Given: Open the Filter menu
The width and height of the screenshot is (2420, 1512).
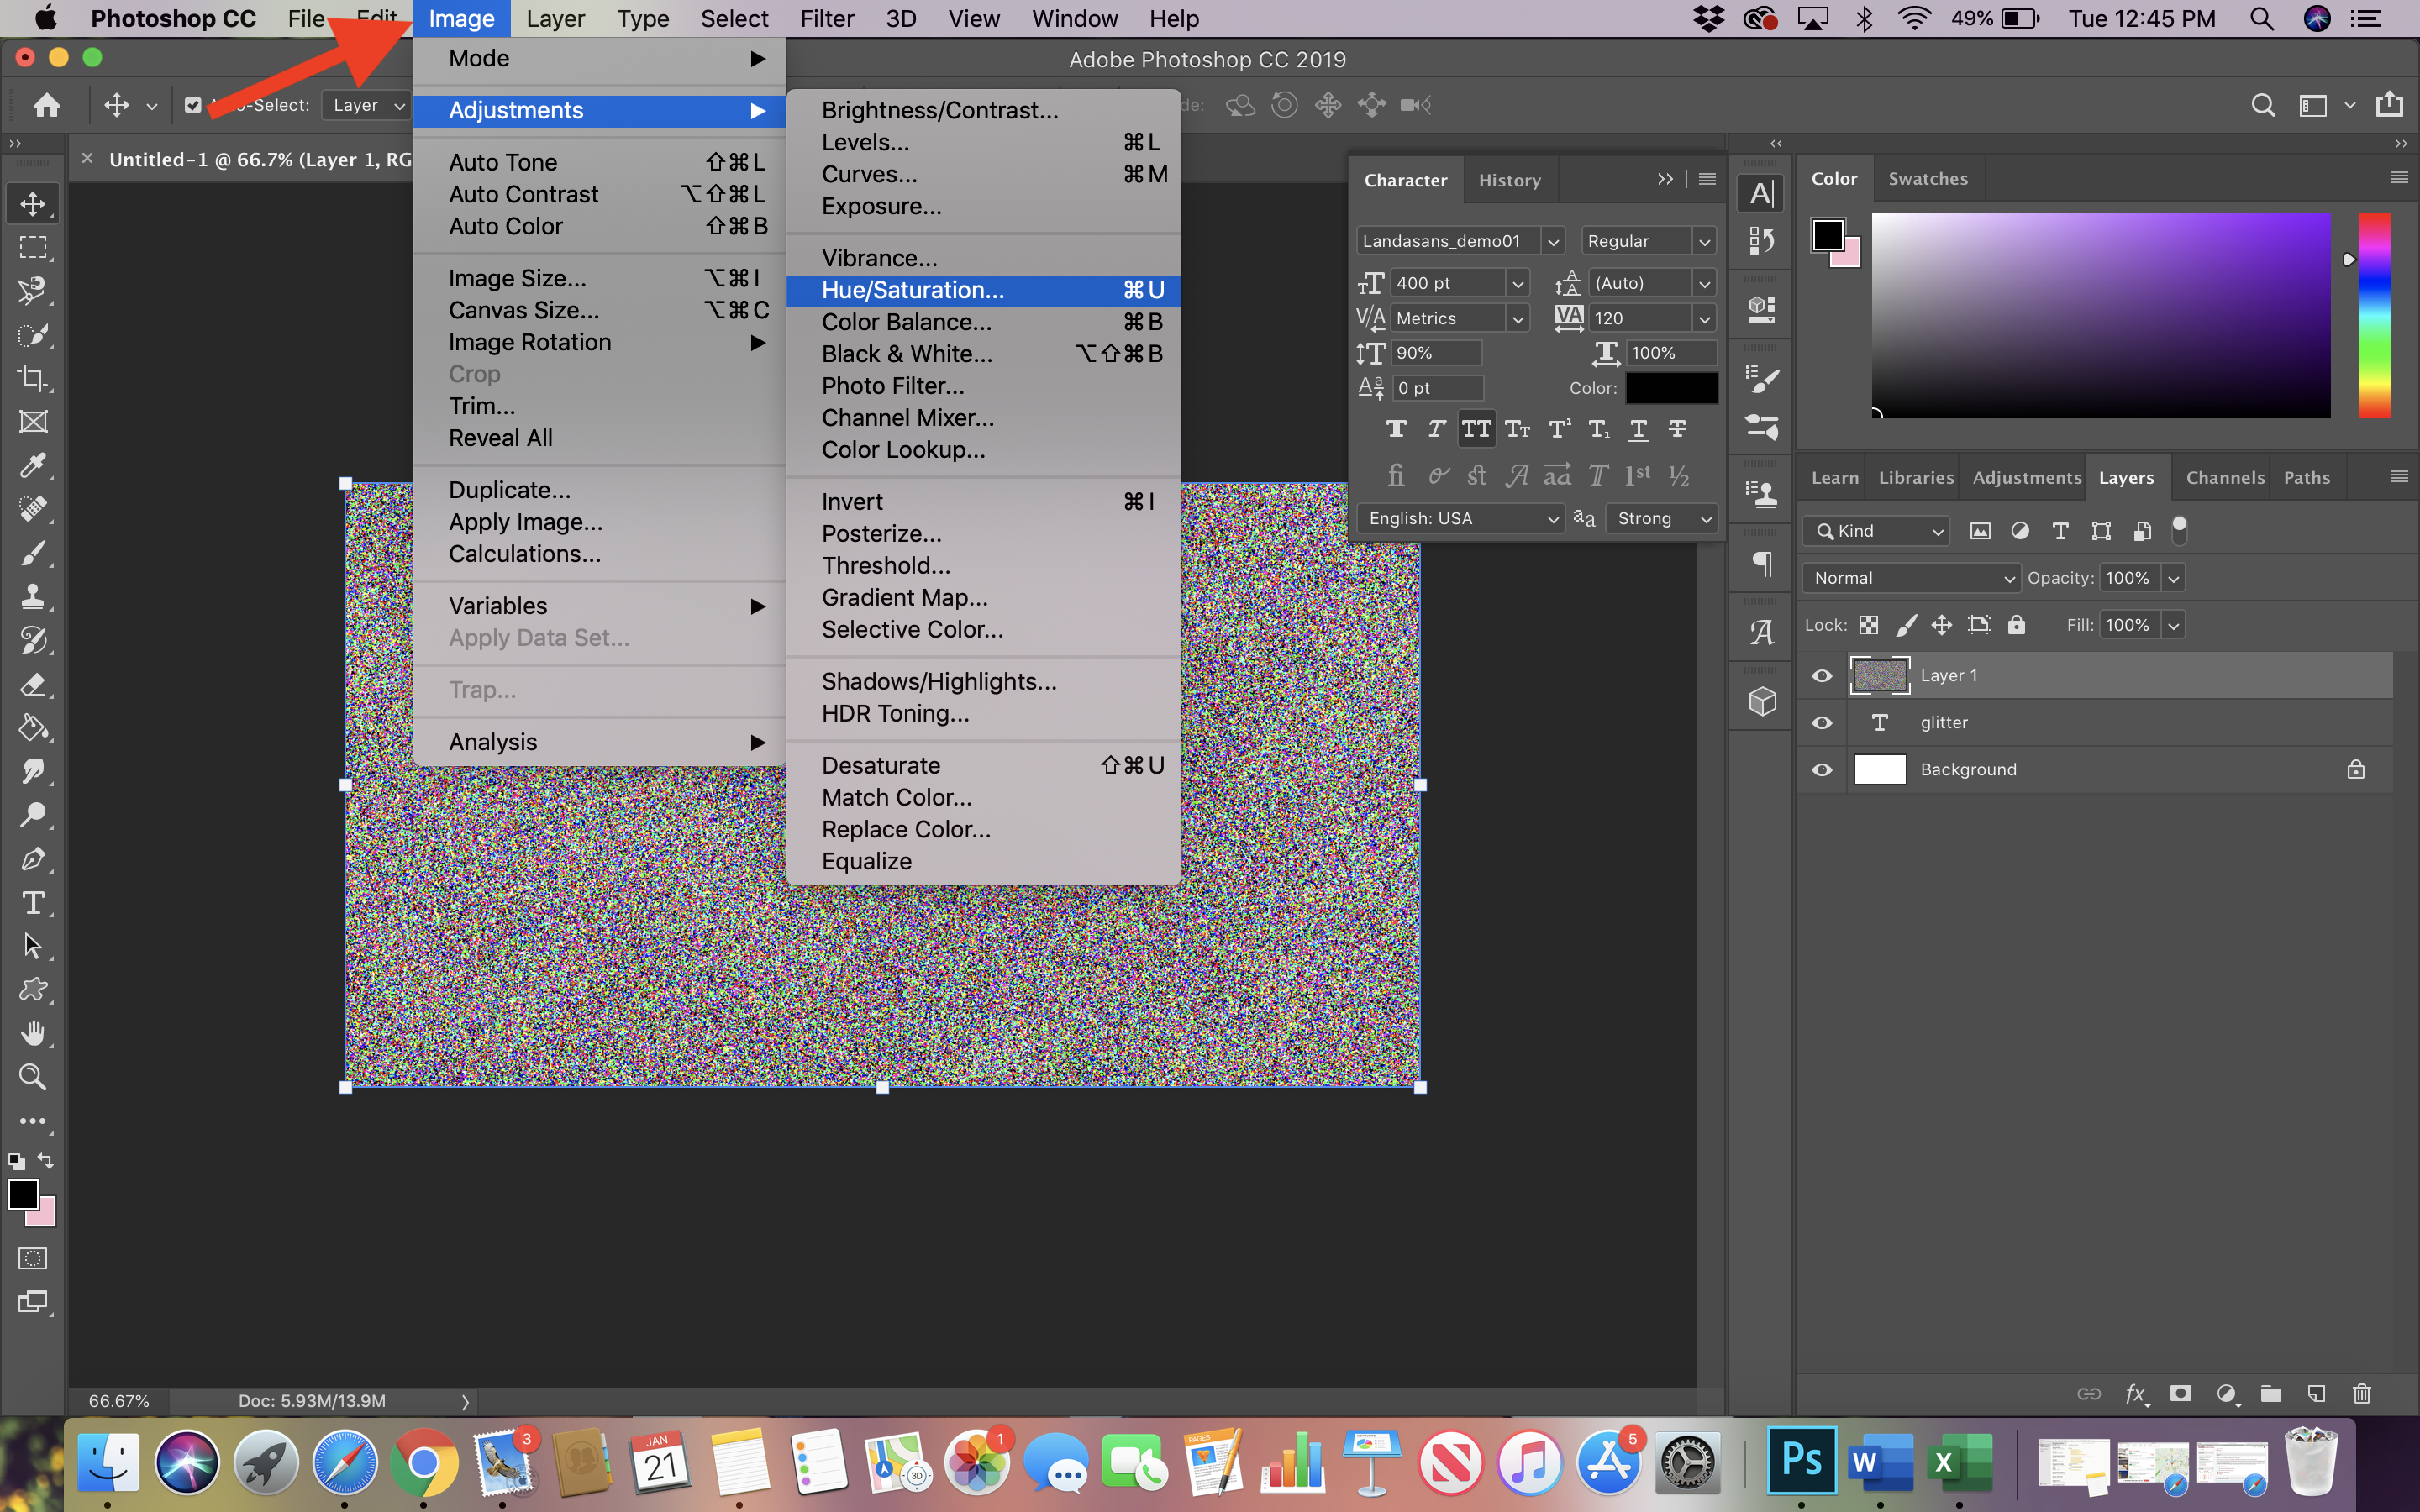Looking at the screenshot, I should 826,19.
